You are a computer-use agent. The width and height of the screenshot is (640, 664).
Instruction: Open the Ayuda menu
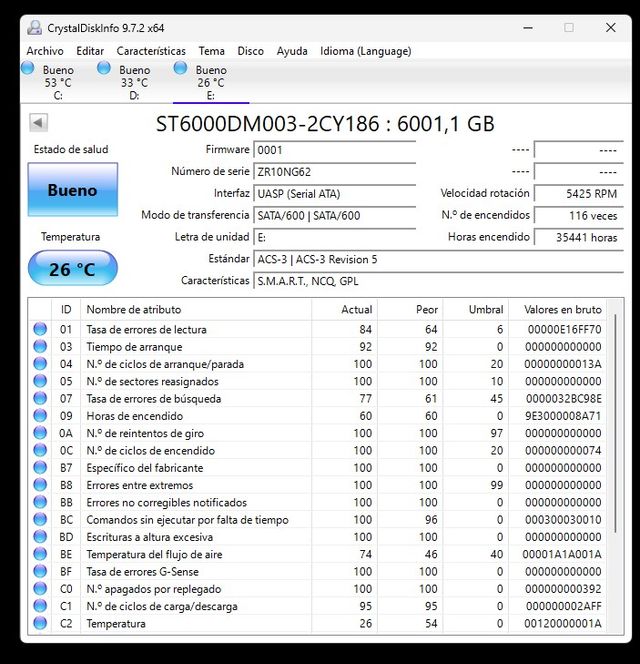[x=292, y=51]
